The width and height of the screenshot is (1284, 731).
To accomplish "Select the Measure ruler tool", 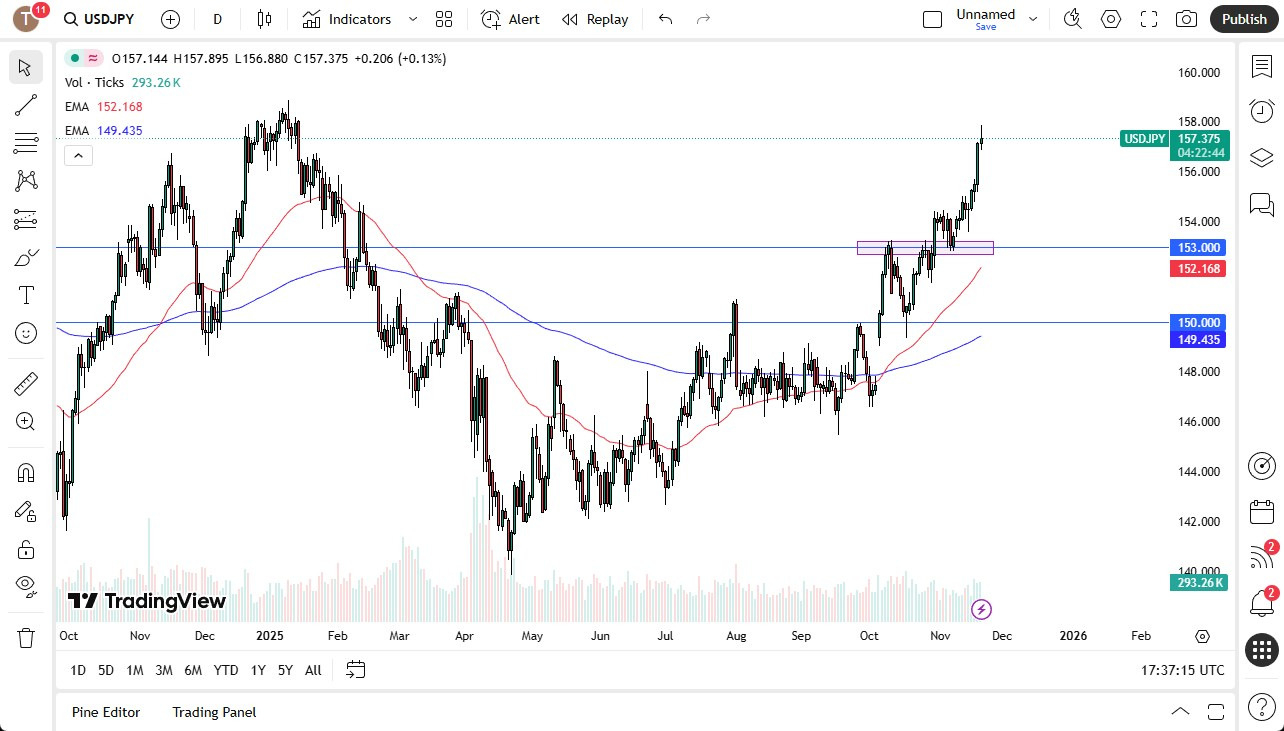I will coord(26,383).
